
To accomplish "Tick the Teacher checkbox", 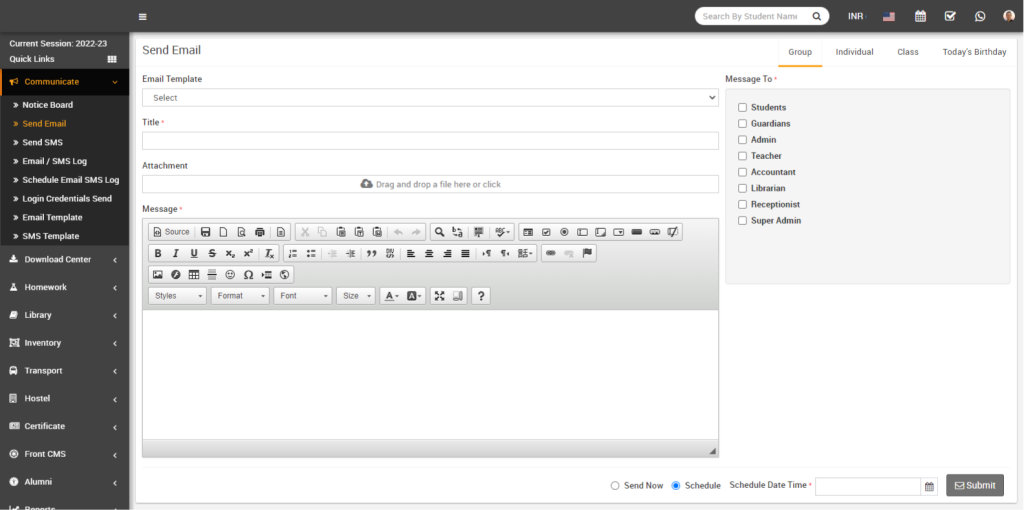I will coord(743,156).
